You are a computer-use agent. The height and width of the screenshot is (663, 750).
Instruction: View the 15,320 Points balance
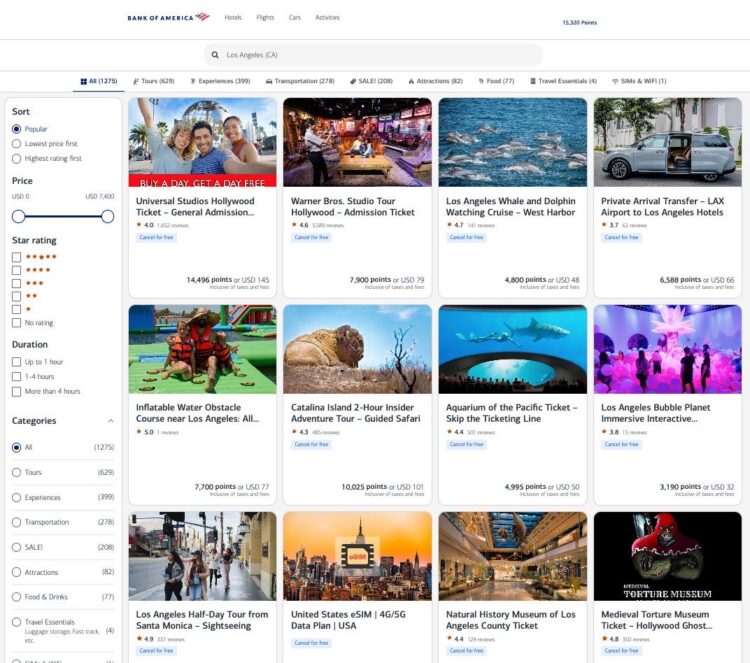click(x=579, y=22)
